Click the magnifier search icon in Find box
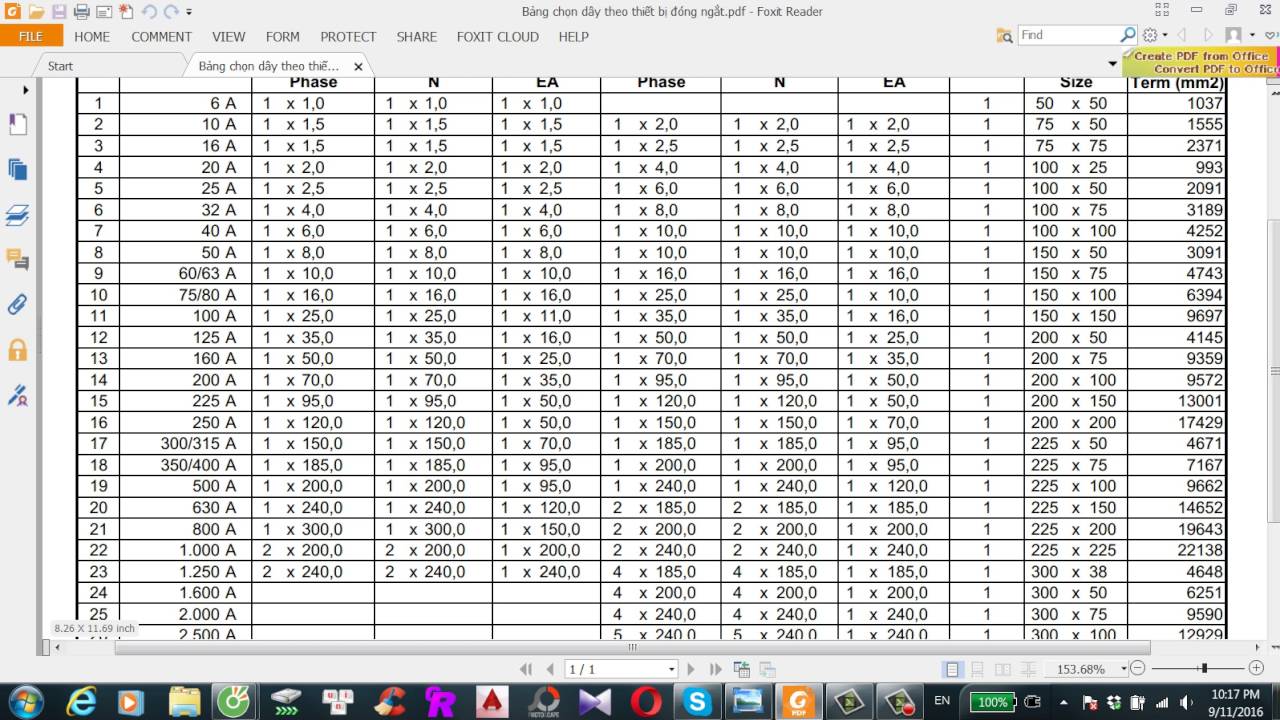The image size is (1280, 720). point(1128,35)
